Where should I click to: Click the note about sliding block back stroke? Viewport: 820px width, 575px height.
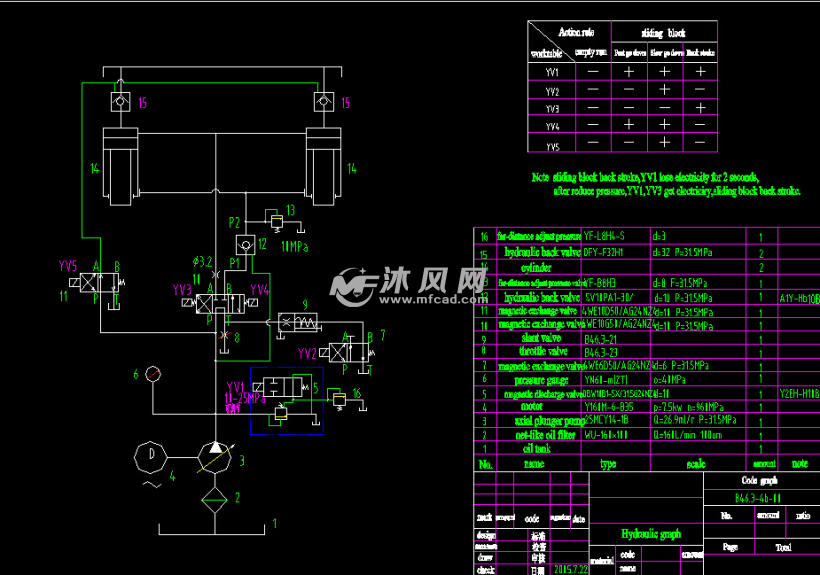click(x=666, y=184)
